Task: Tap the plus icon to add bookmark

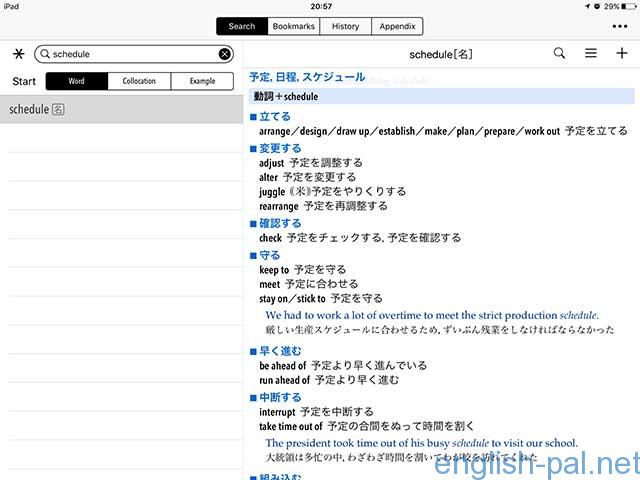Action: click(x=622, y=54)
